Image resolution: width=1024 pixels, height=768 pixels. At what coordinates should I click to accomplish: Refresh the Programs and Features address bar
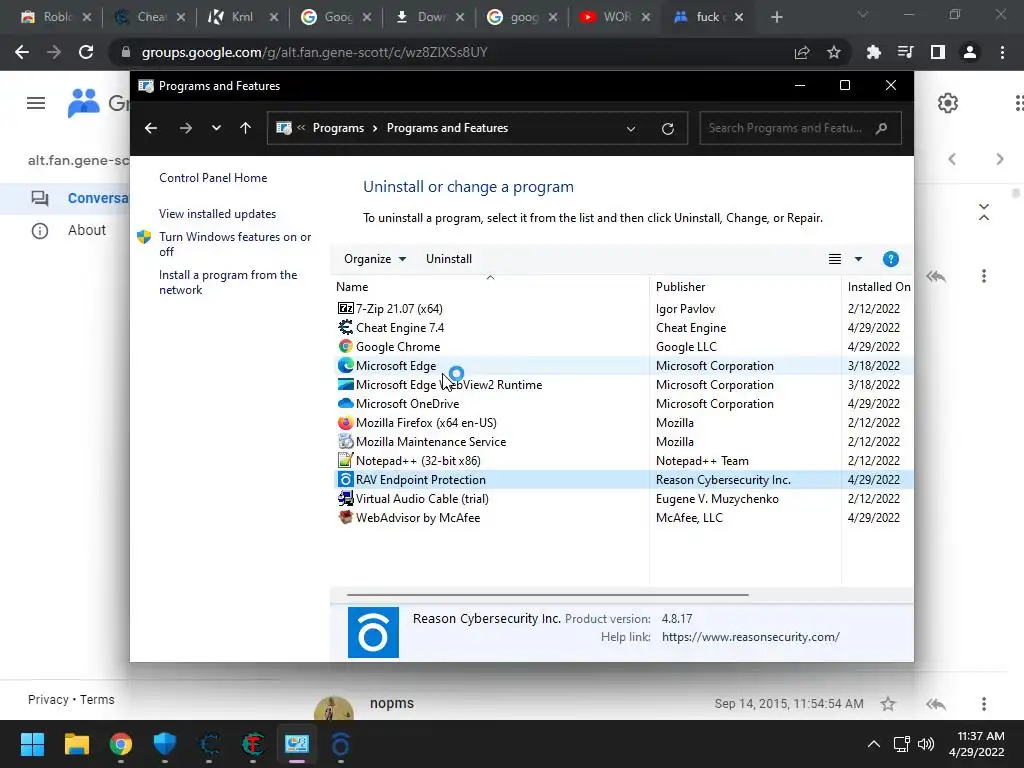tap(667, 128)
